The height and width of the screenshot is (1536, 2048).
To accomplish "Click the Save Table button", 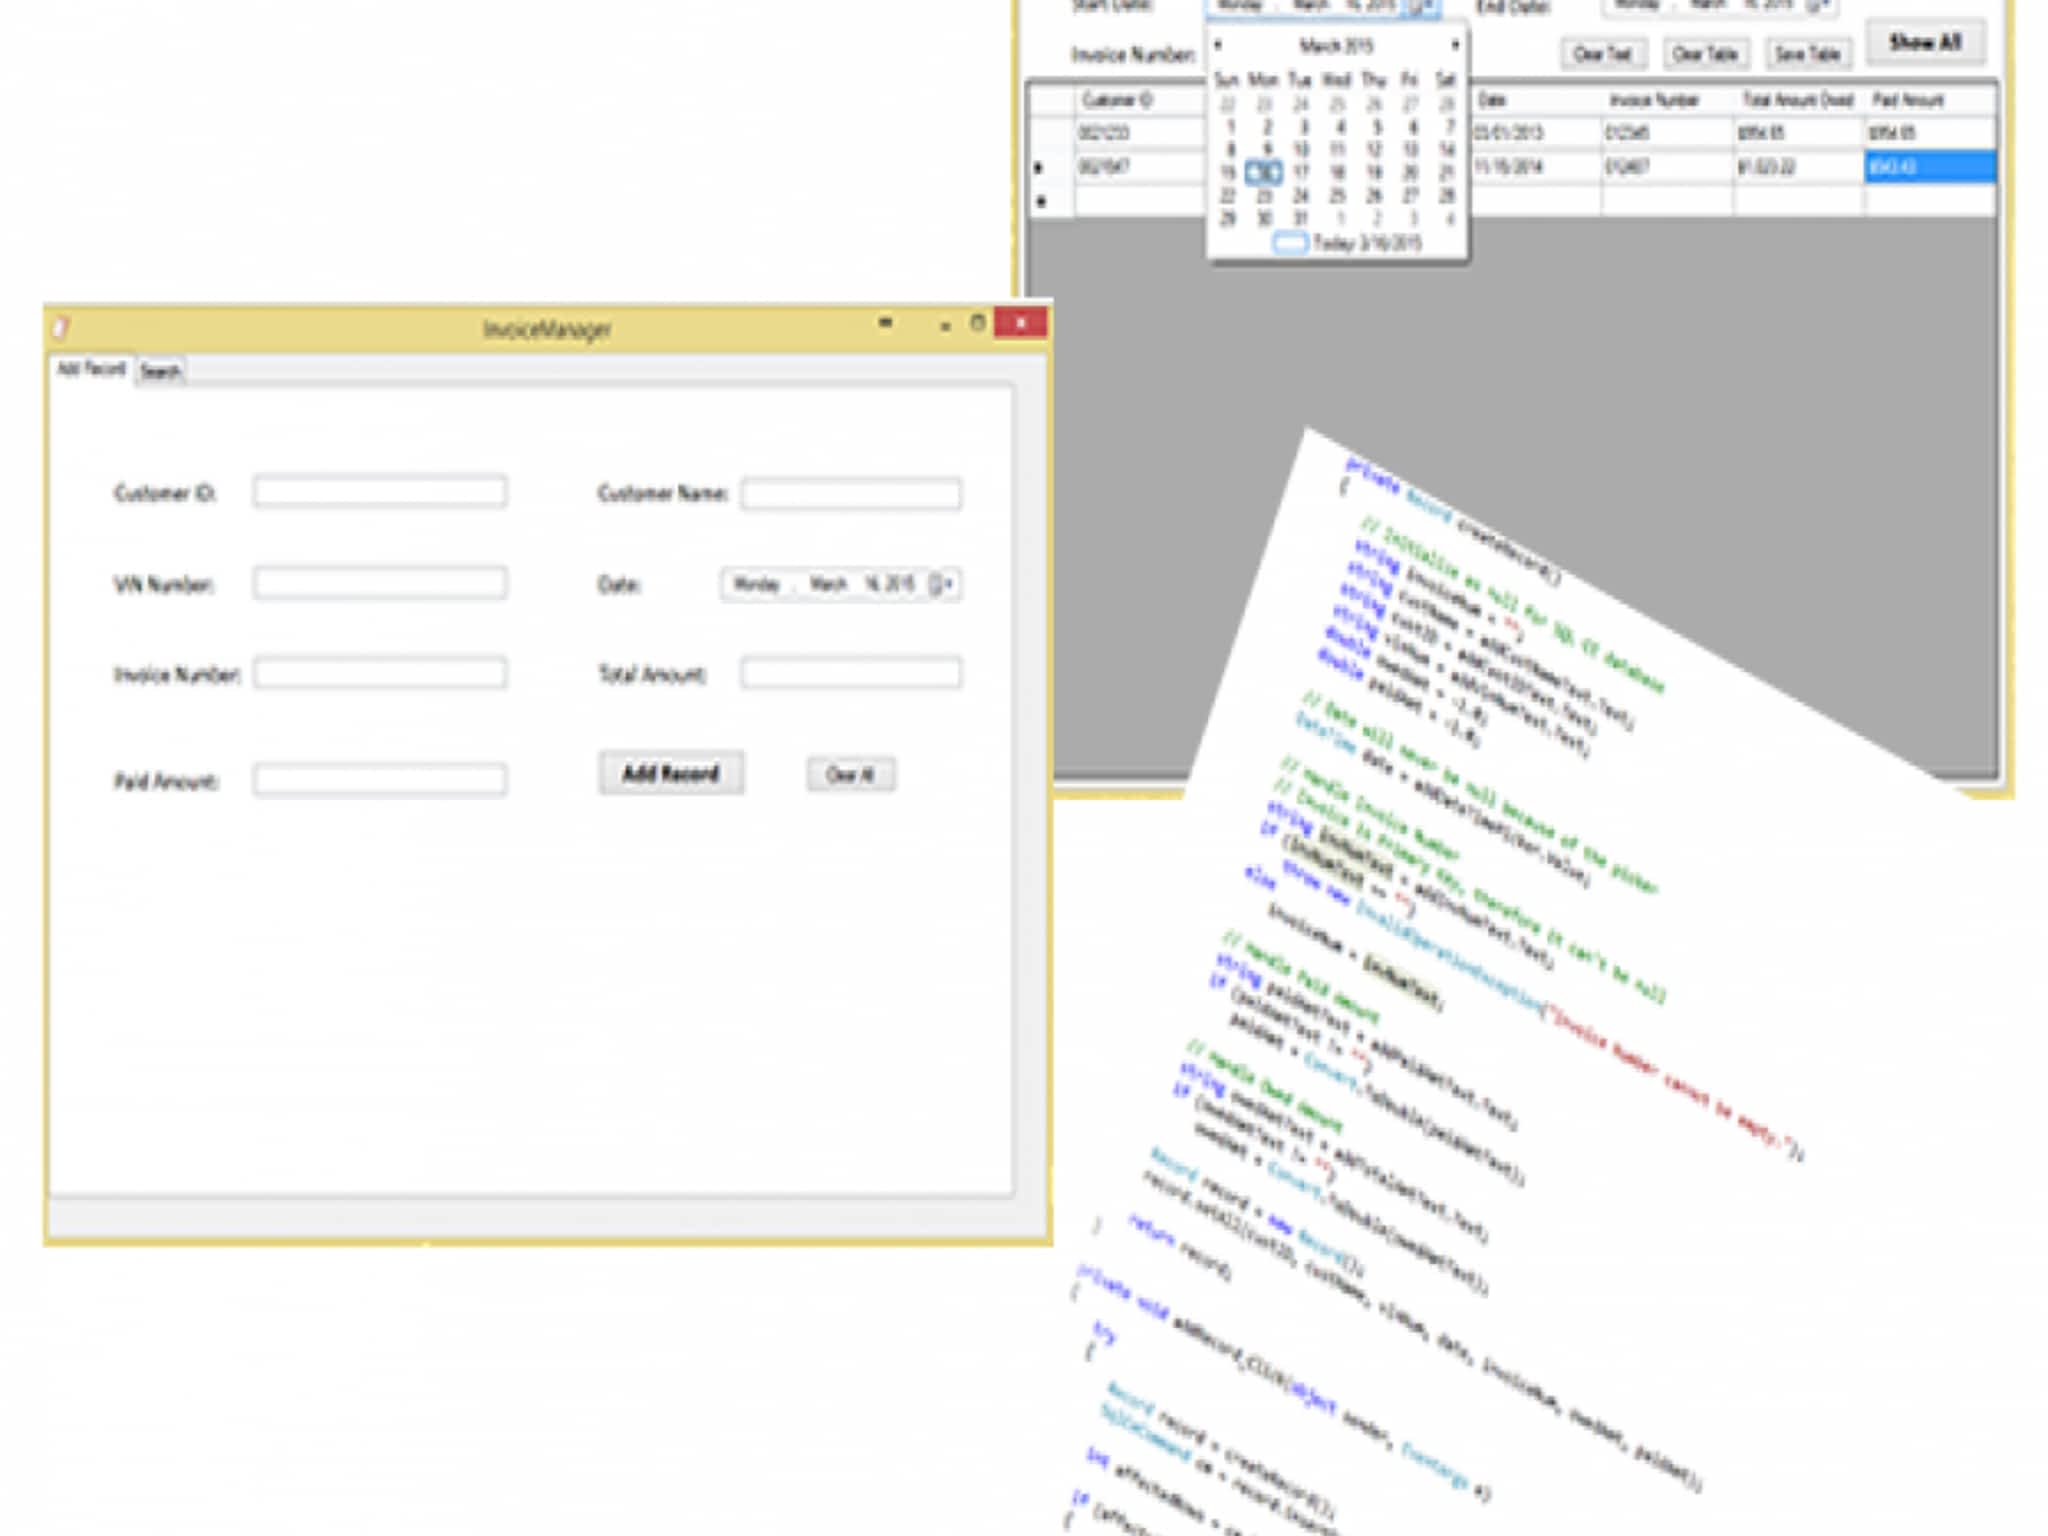I will coord(1807,54).
